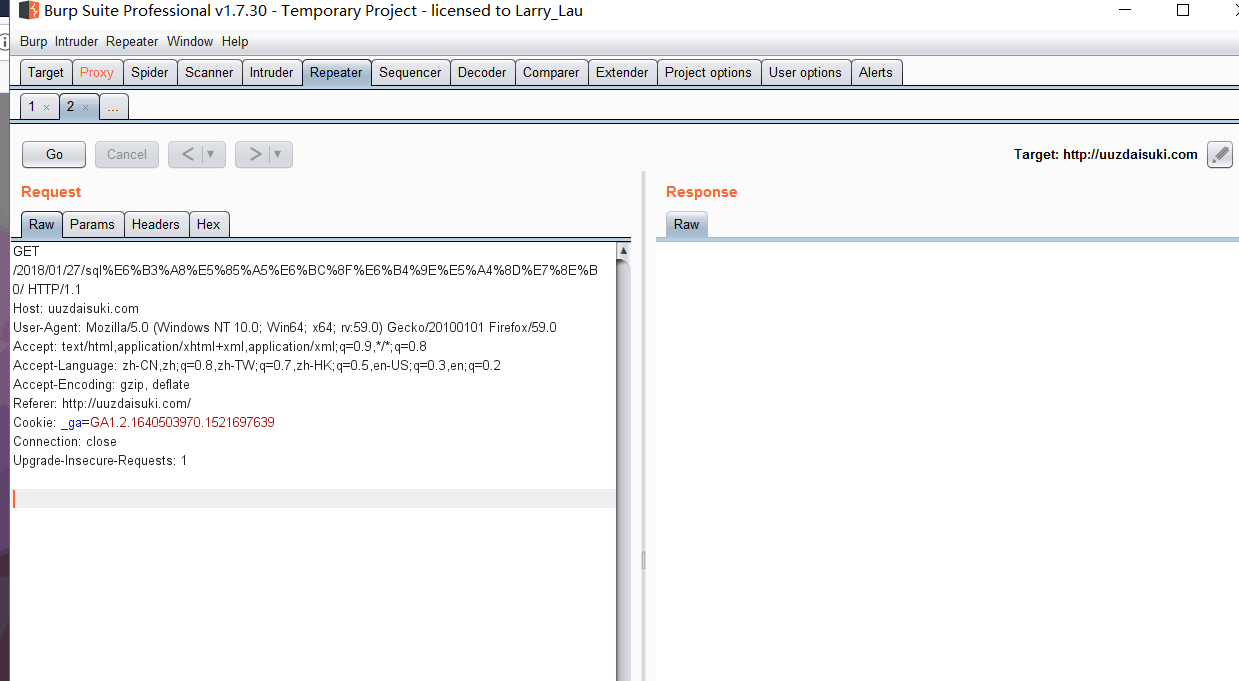Add a new Repeater tab with ...
This screenshot has height=681, width=1239.
click(113, 106)
